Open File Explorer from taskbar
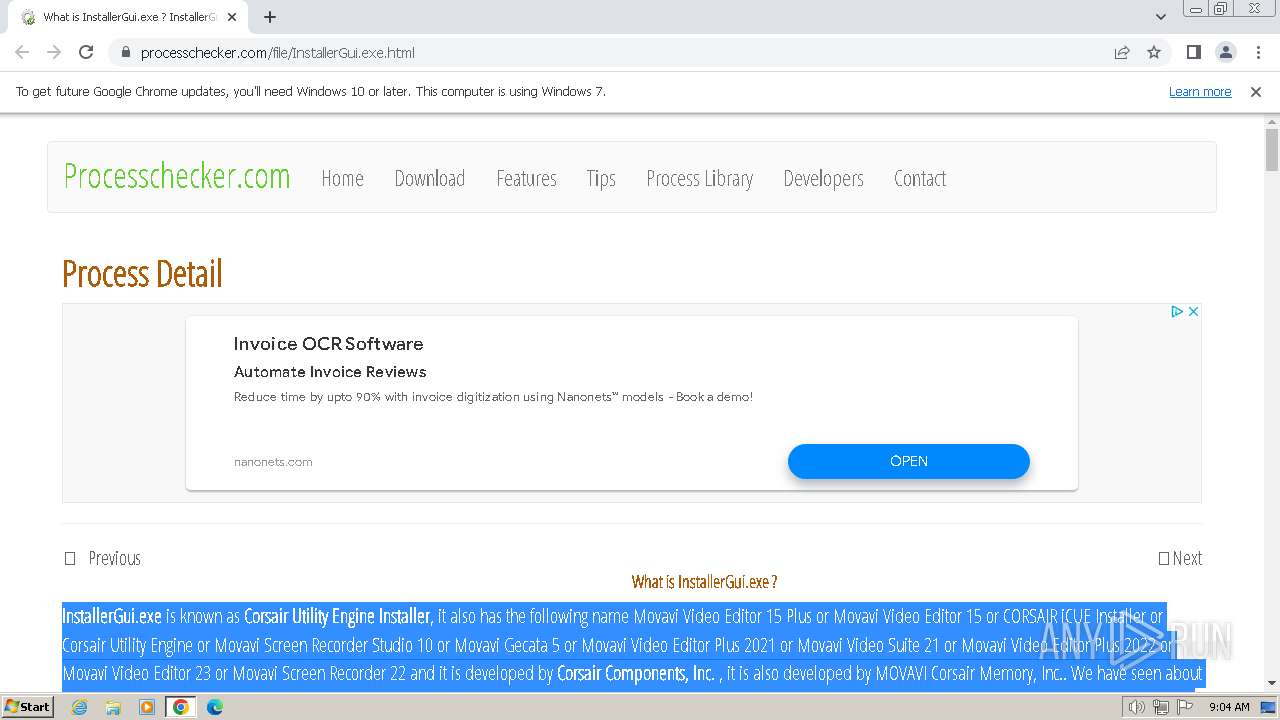Image resolution: width=1280 pixels, height=720 pixels. point(113,707)
